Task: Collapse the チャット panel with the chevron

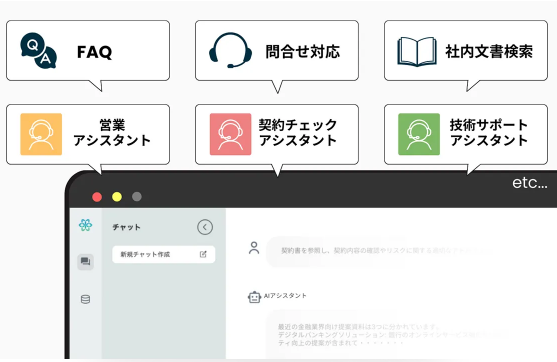Action: point(205,227)
